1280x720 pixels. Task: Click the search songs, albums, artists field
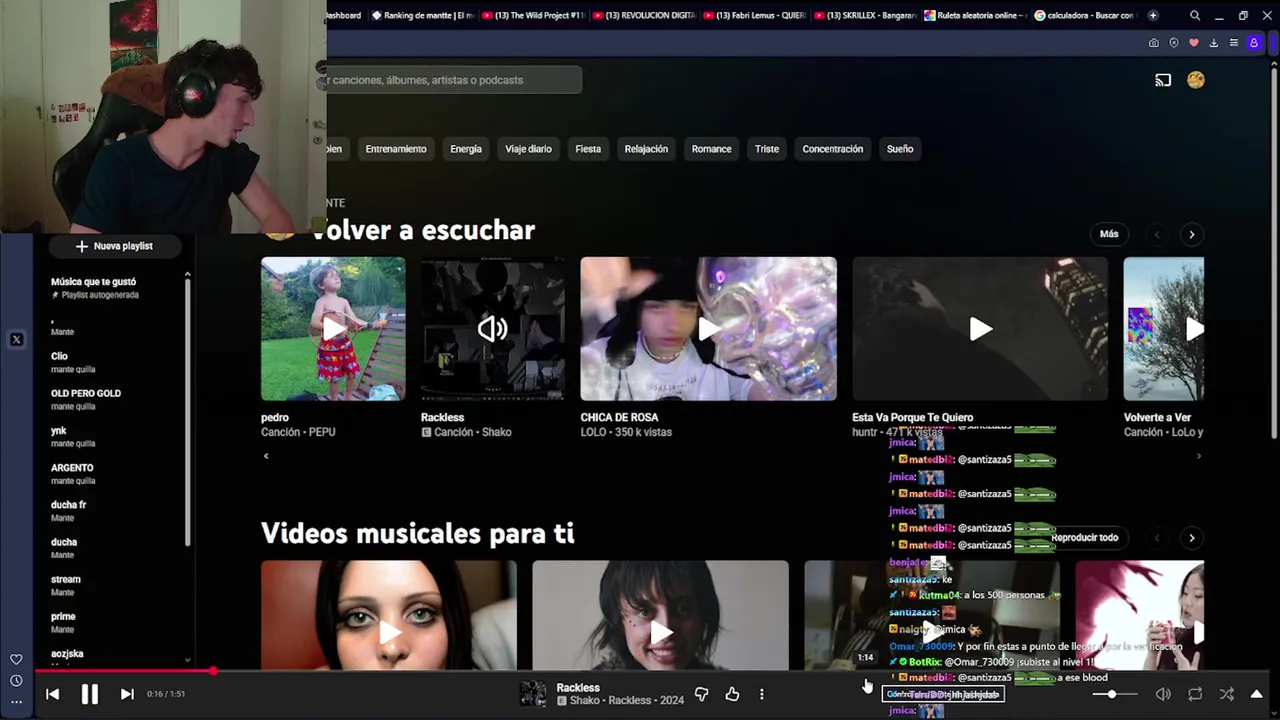pyautogui.click(x=452, y=80)
